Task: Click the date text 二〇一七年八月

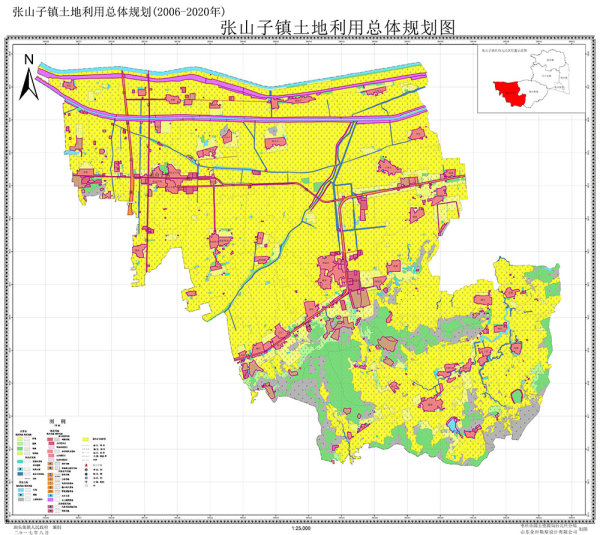Action: point(32,532)
